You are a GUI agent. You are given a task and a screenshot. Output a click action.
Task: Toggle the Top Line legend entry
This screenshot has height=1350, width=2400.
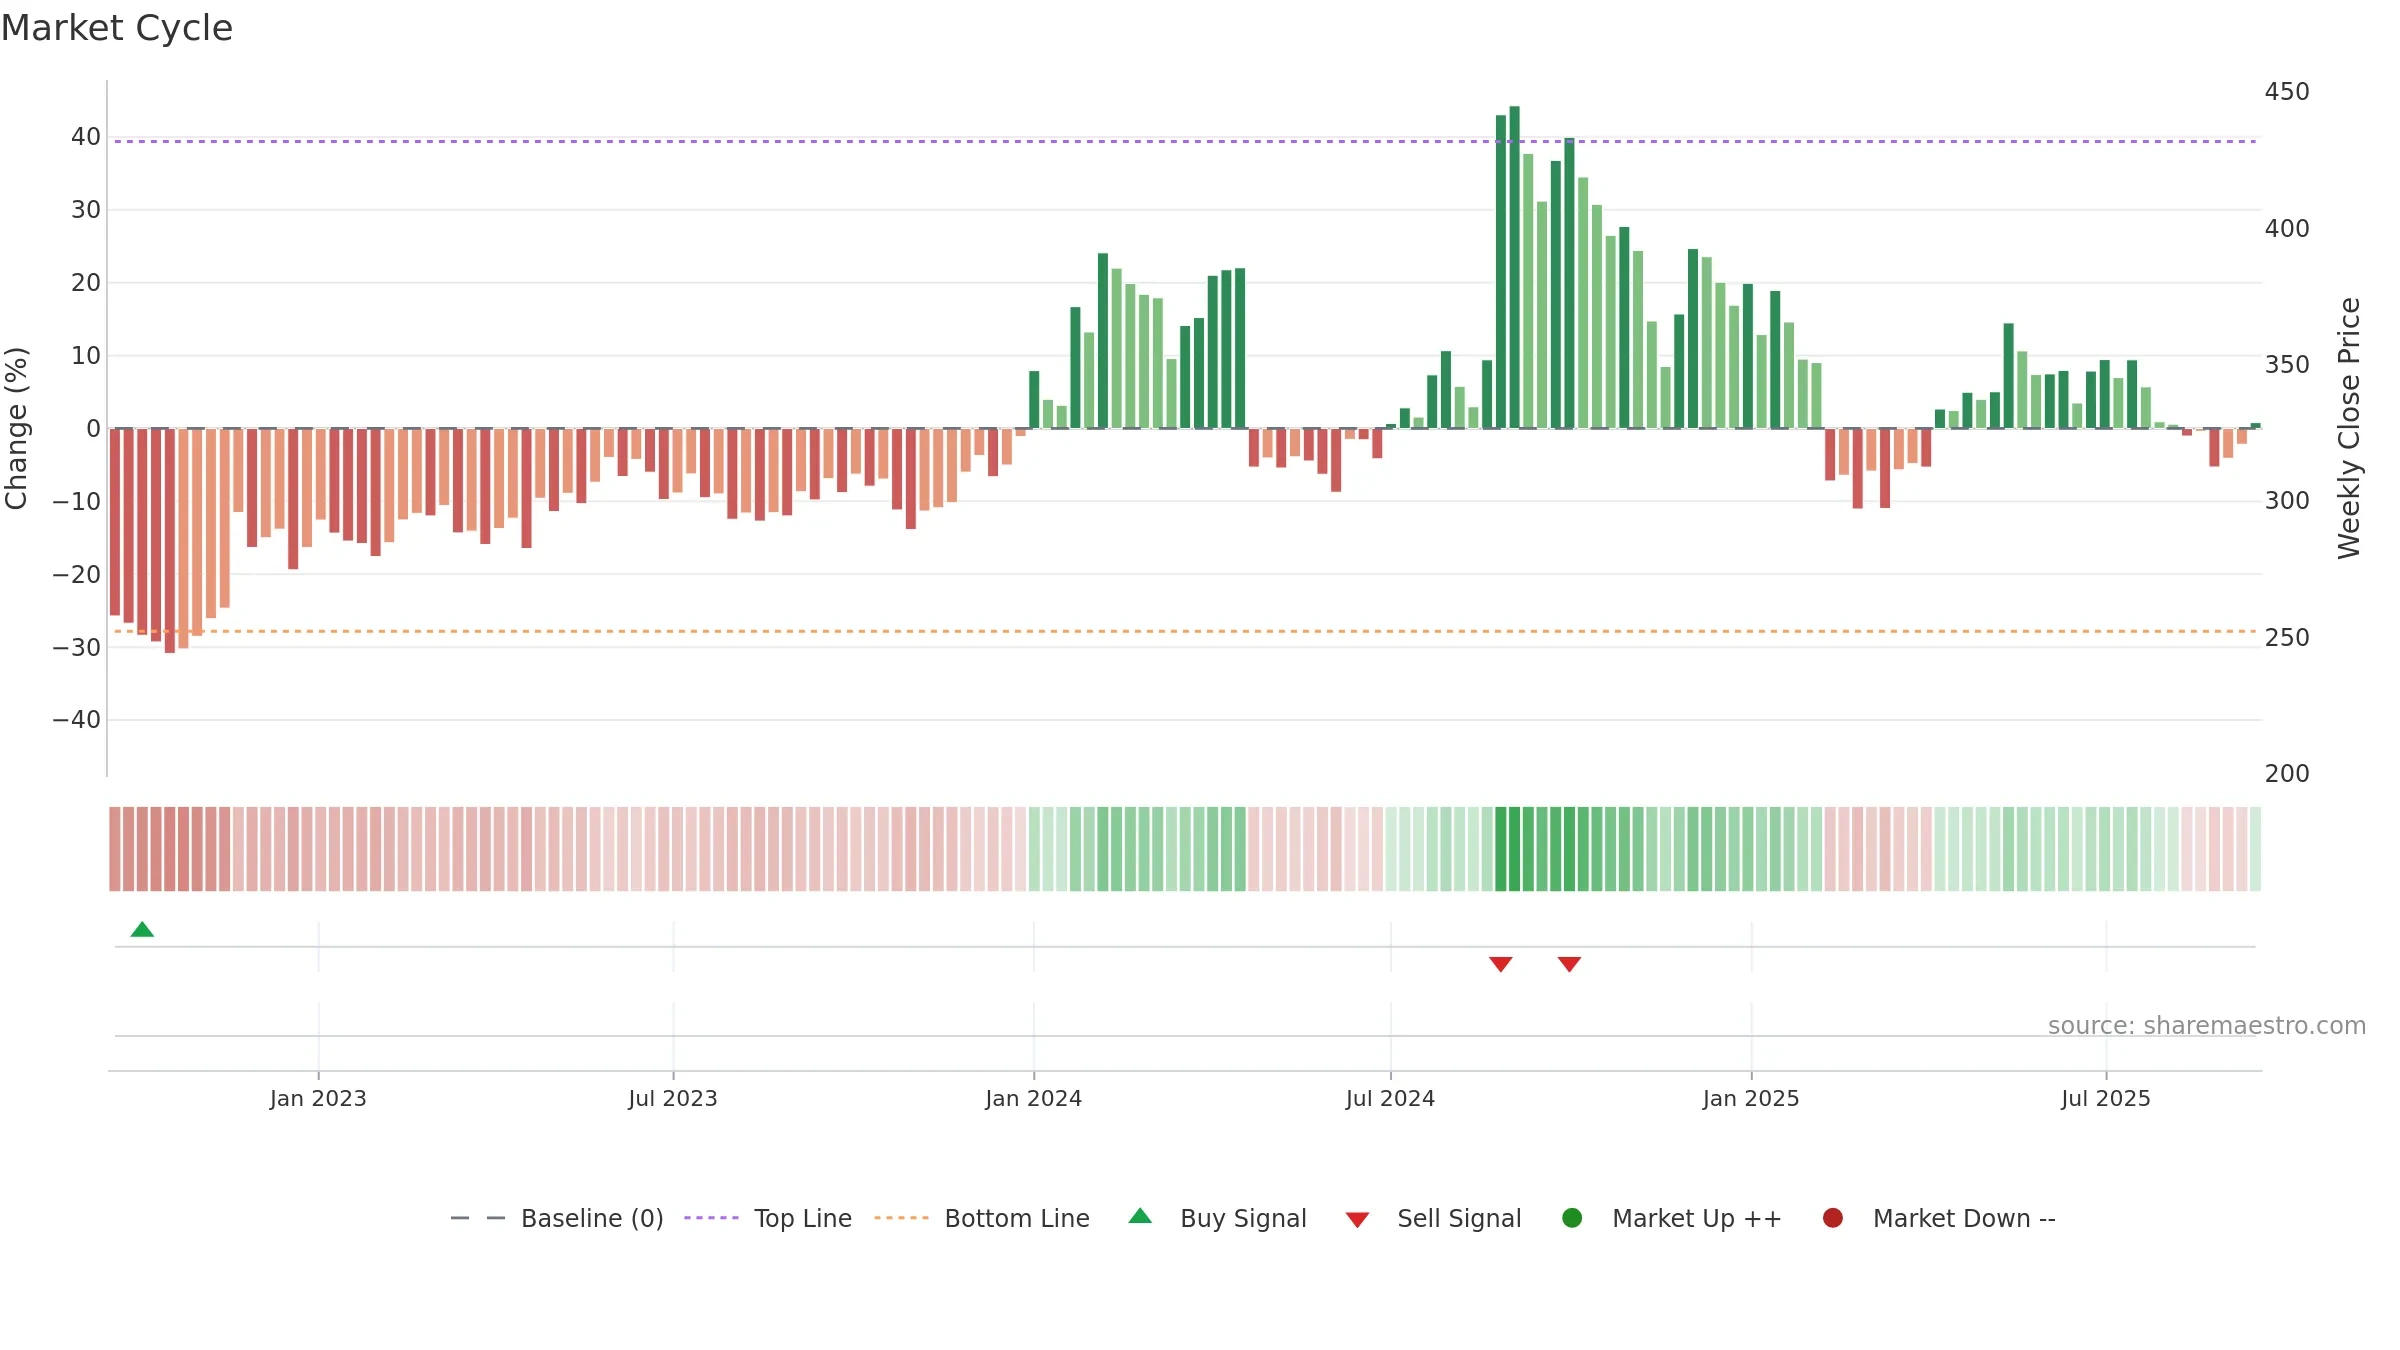pos(768,1218)
